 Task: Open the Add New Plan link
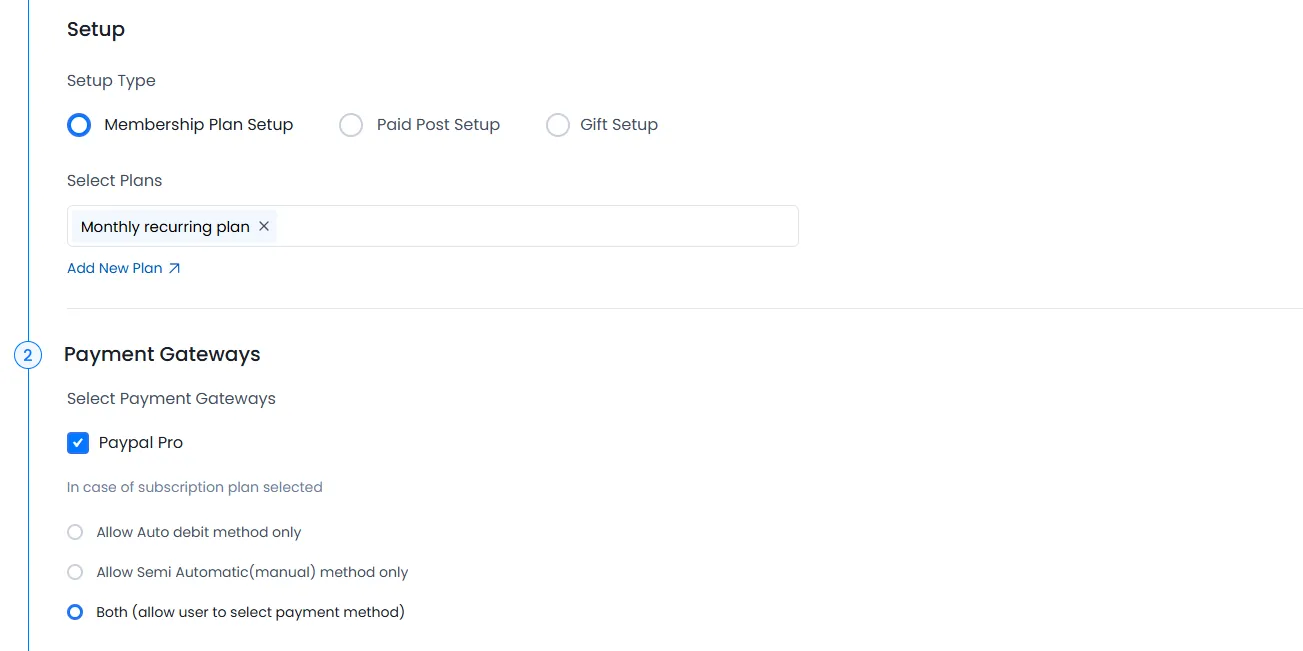113,268
